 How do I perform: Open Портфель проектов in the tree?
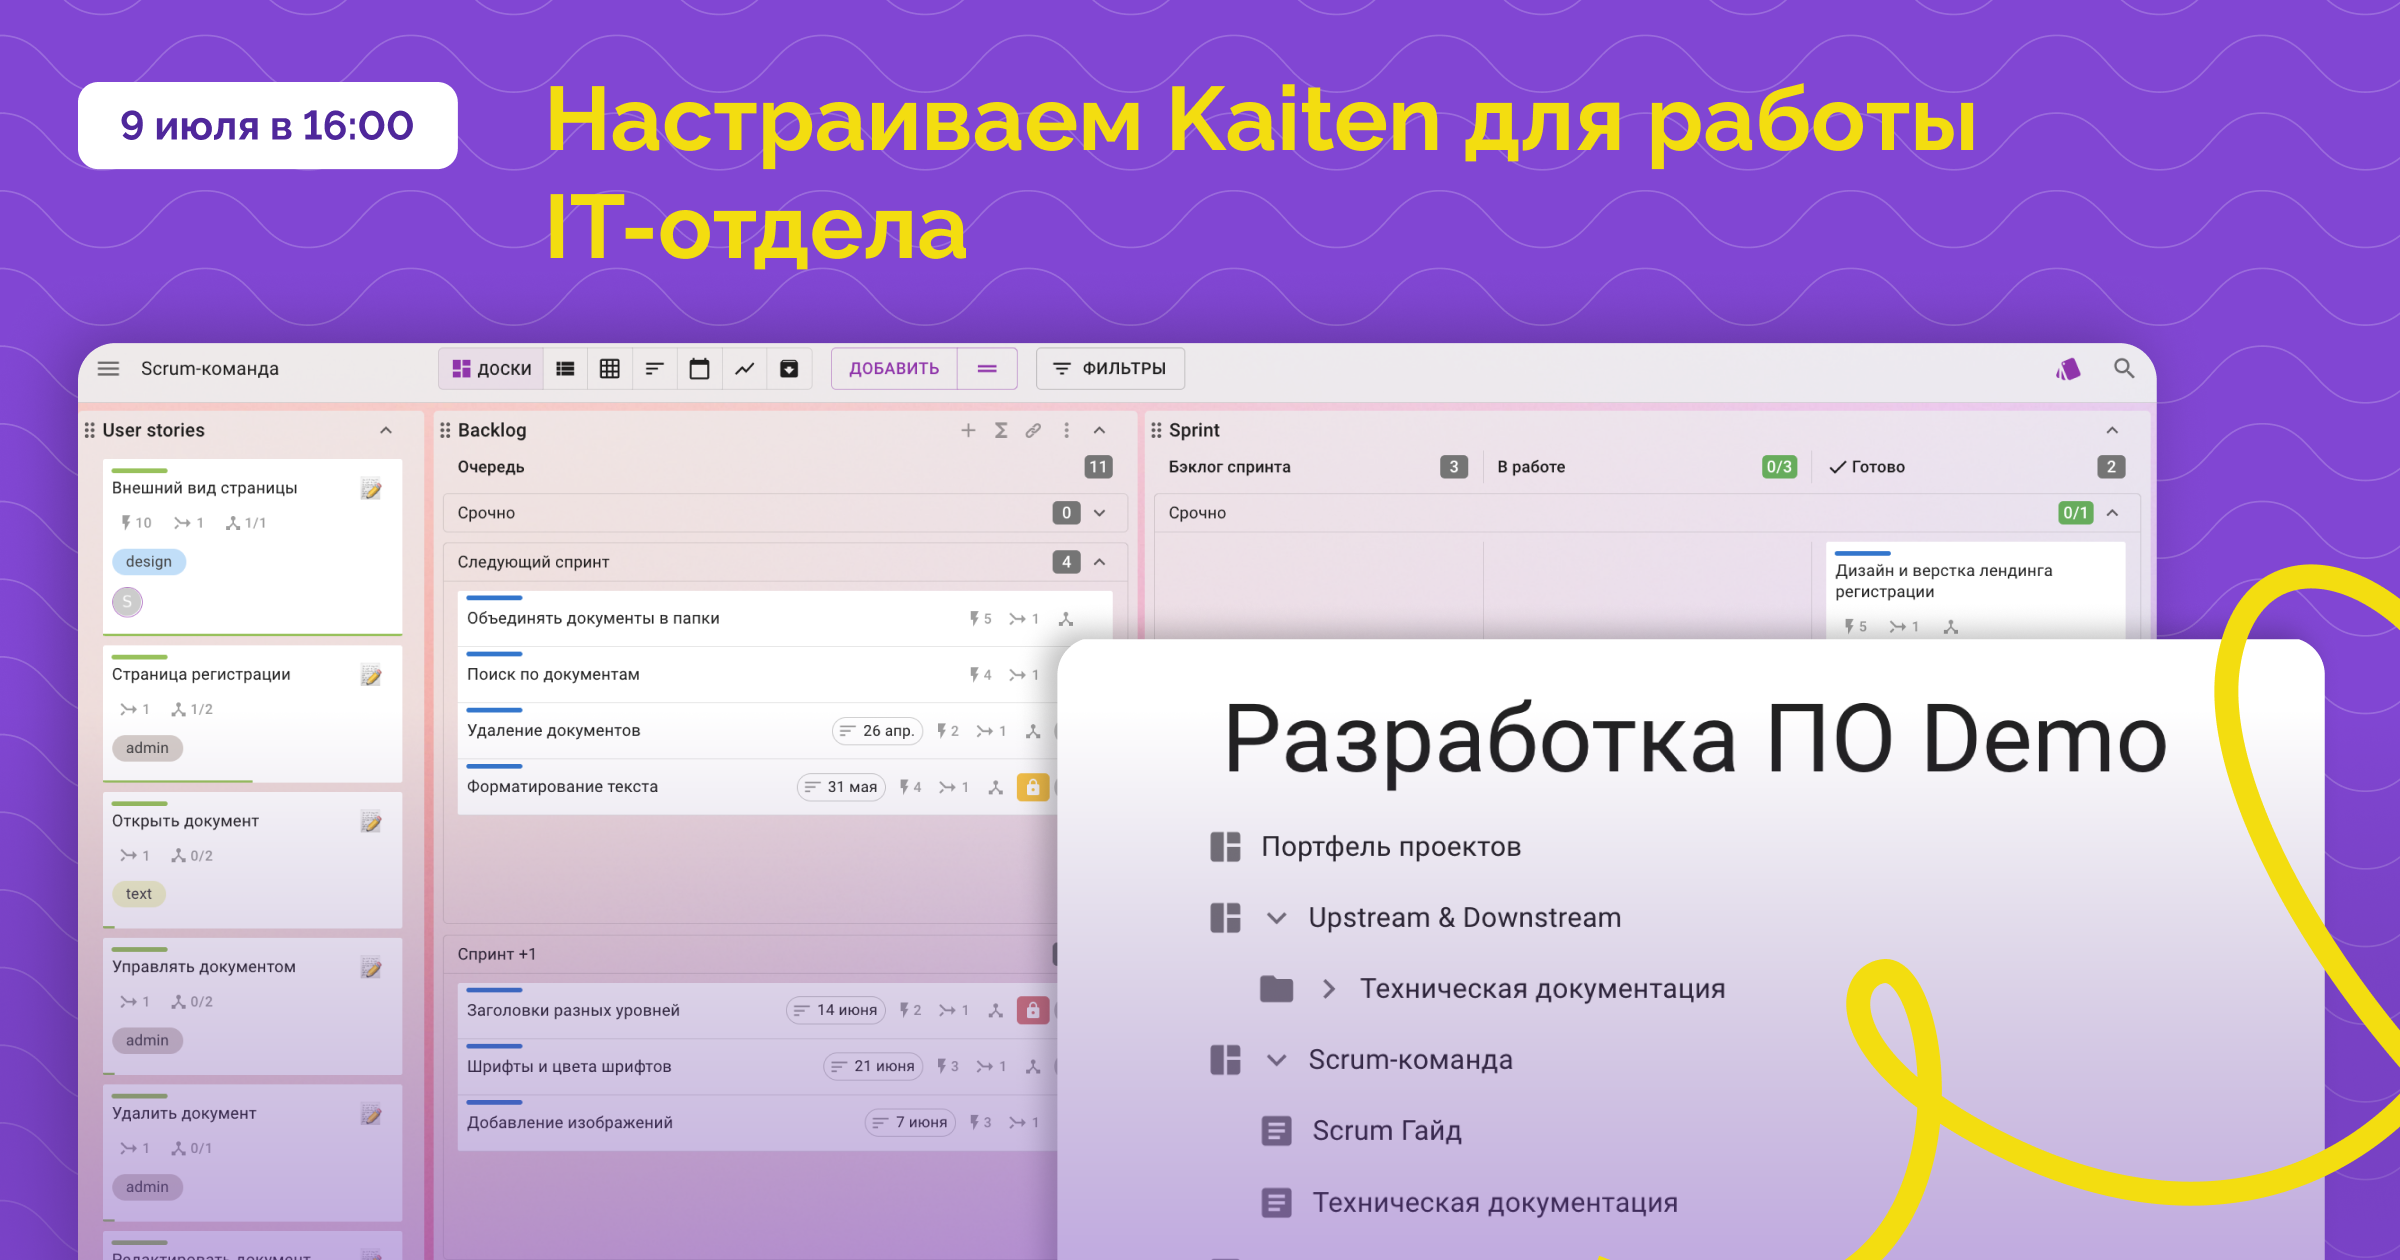1391,847
